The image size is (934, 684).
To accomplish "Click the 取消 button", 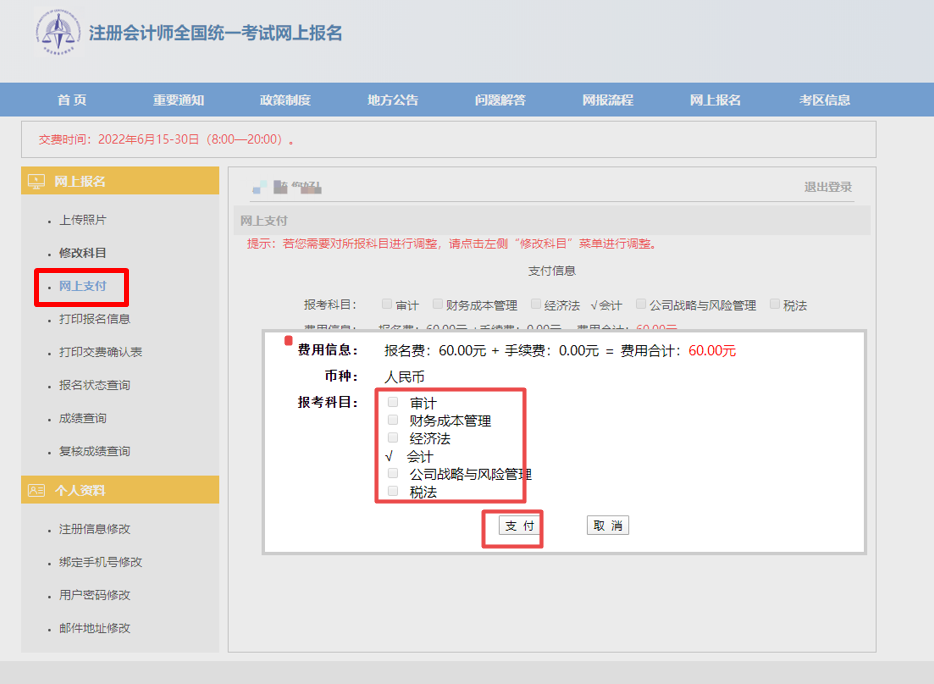I will pos(607,526).
